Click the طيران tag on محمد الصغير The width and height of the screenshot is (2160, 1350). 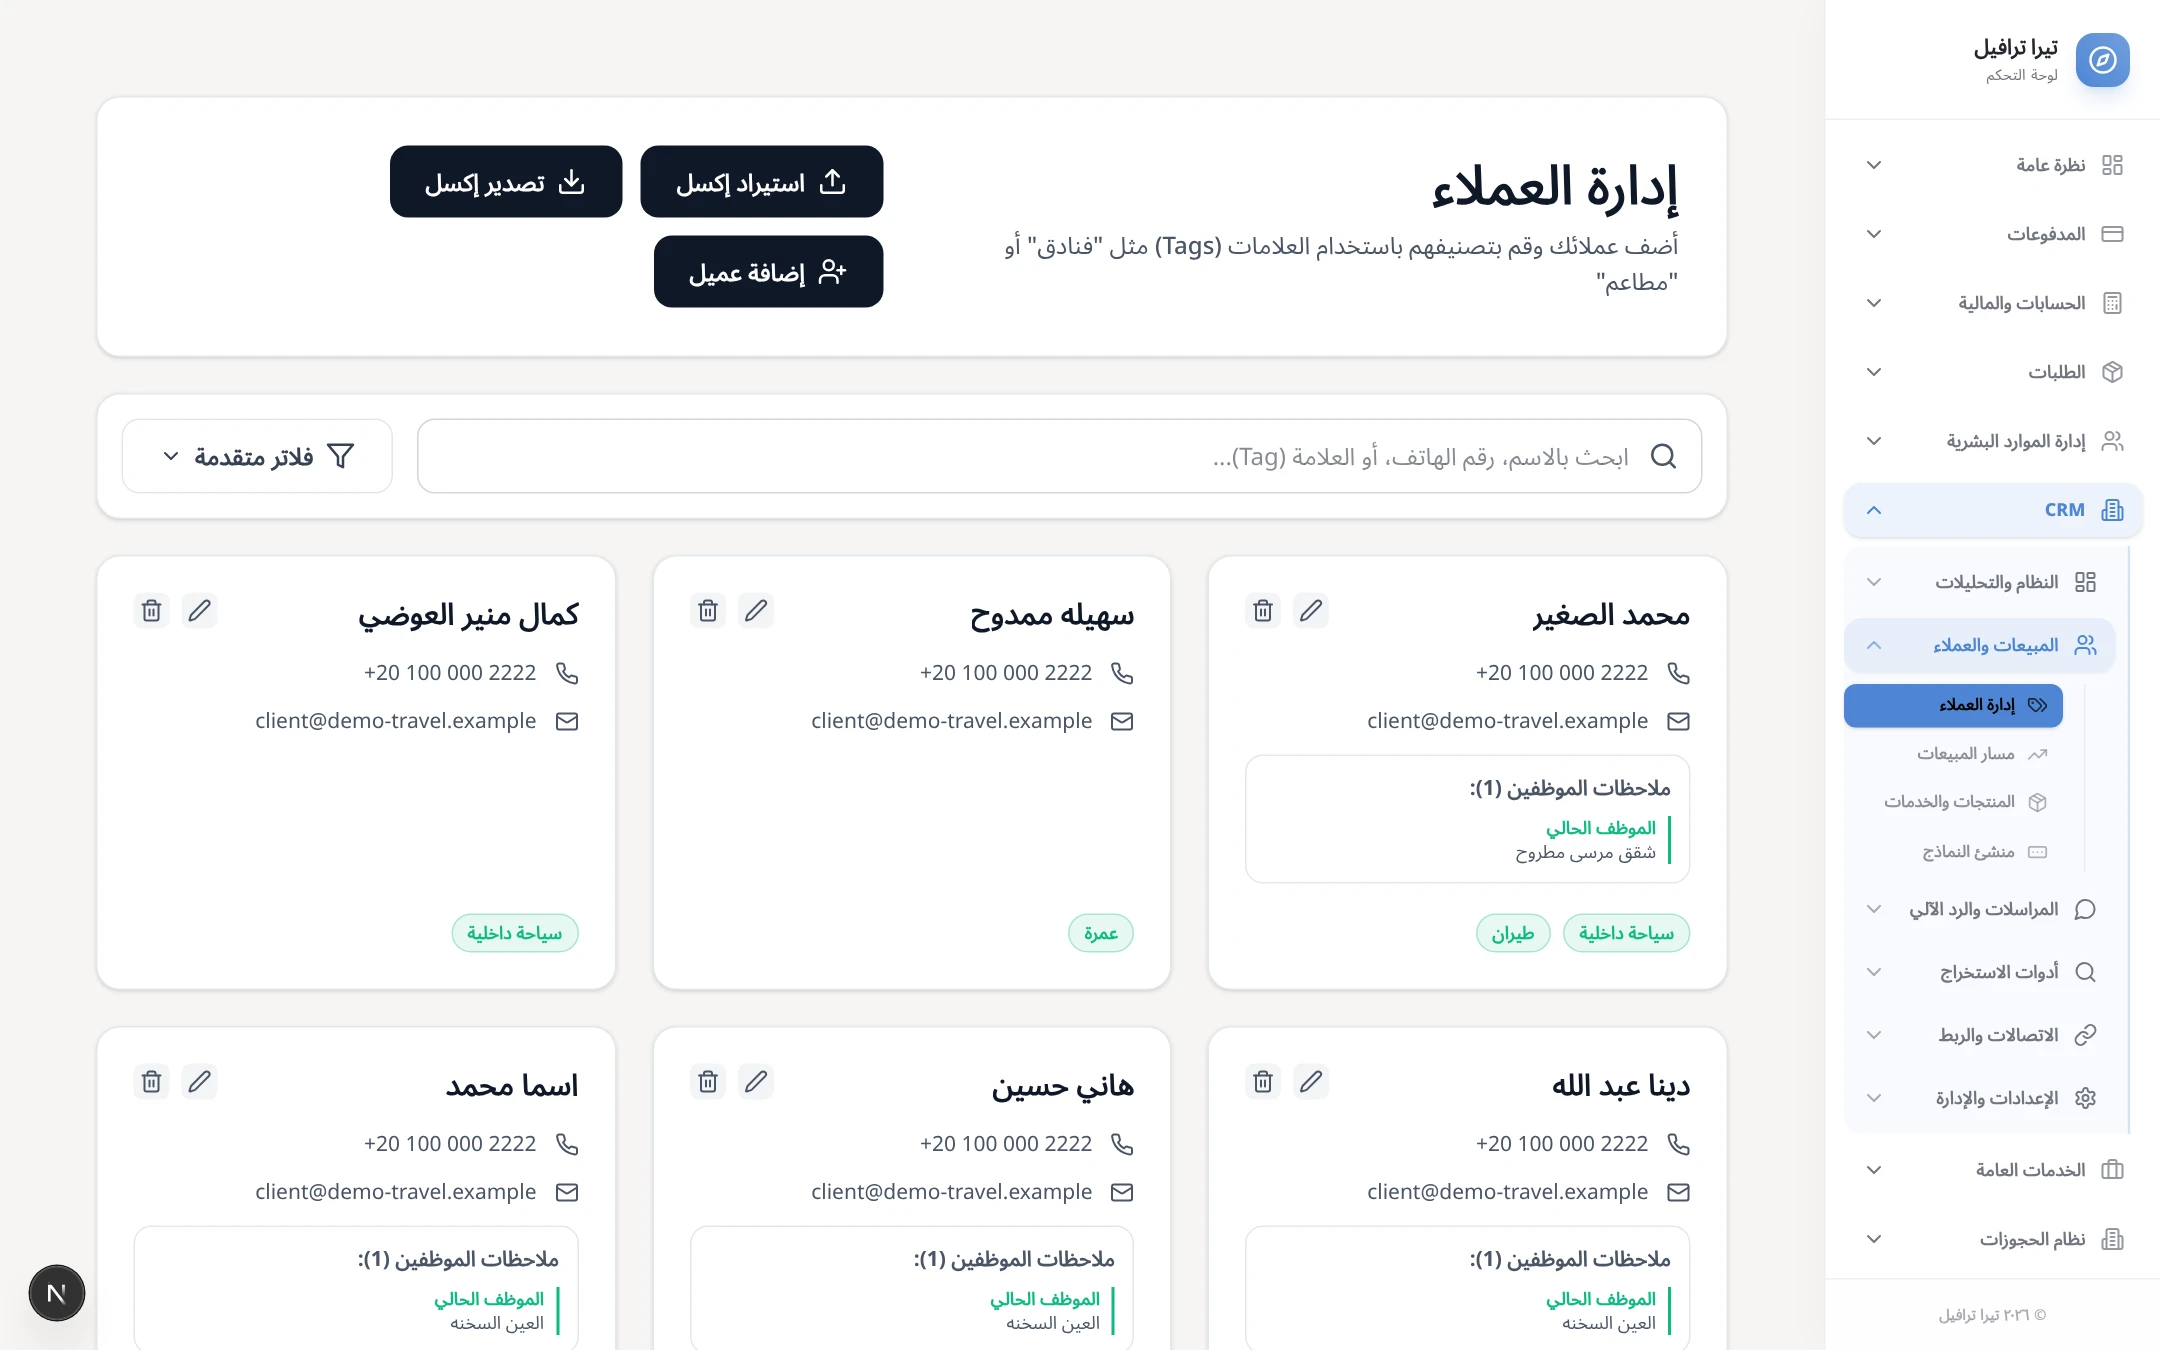pos(1513,933)
